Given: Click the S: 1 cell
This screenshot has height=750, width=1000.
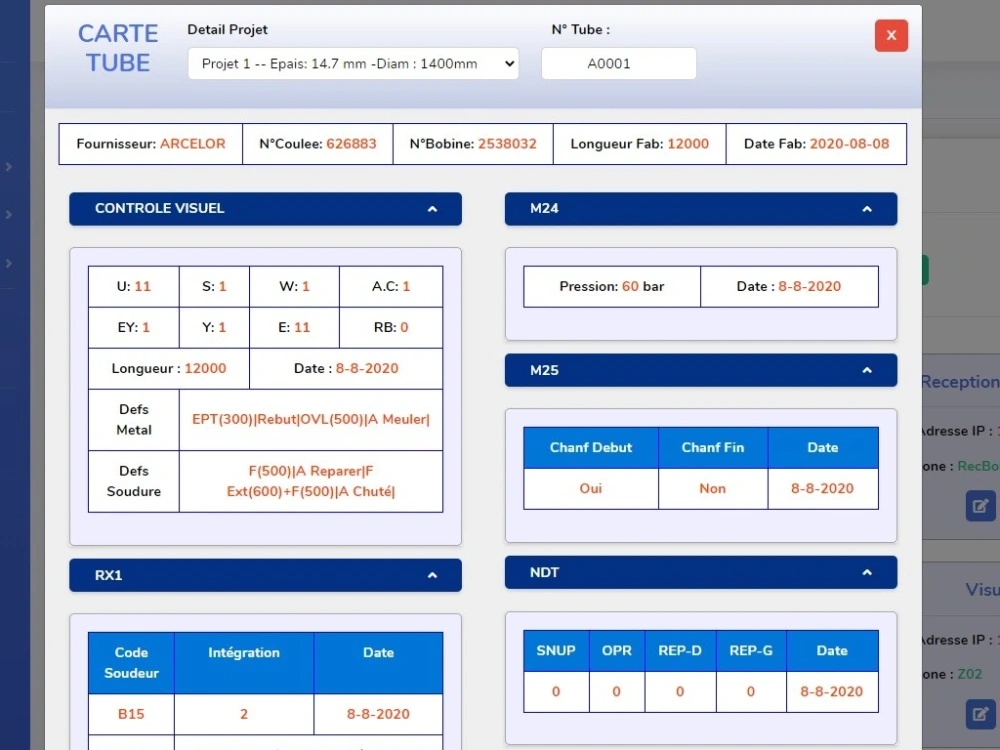Looking at the screenshot, I should (x=214, y=286).
